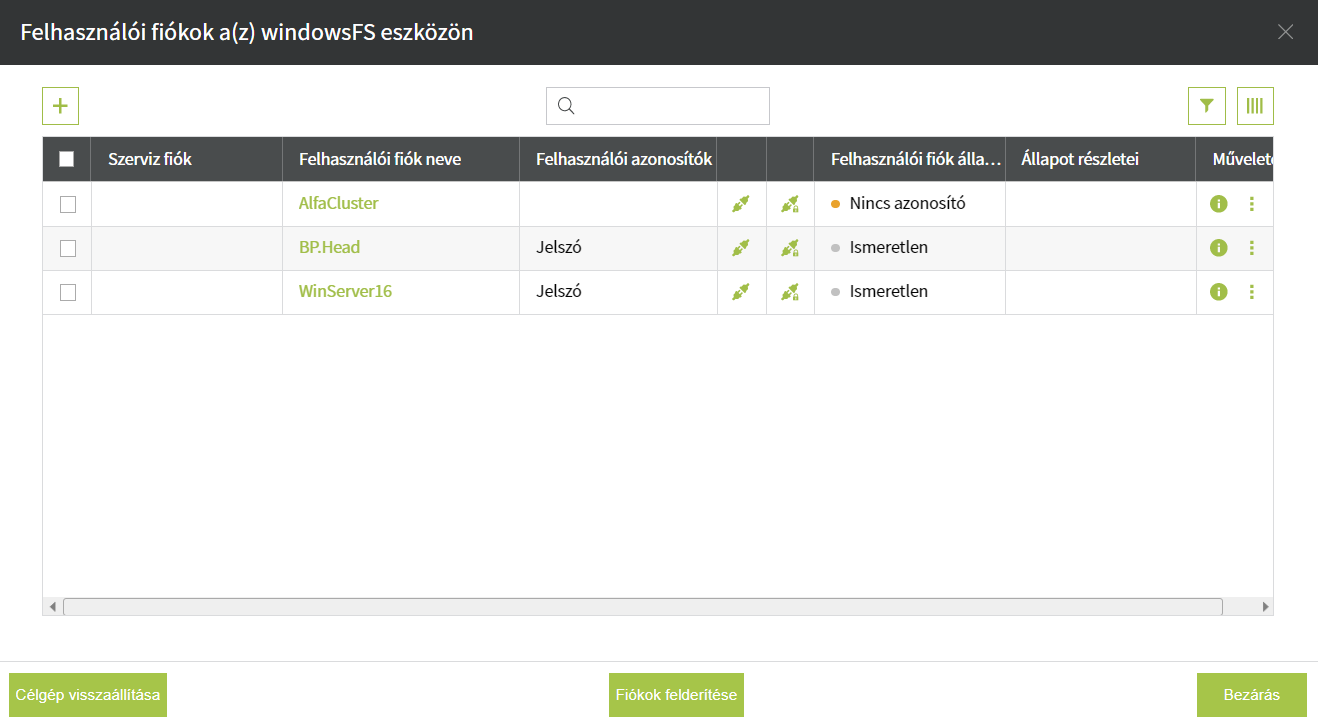
Task: Open the three-dot menu for BP.Head
Action: click(1251, 248)
